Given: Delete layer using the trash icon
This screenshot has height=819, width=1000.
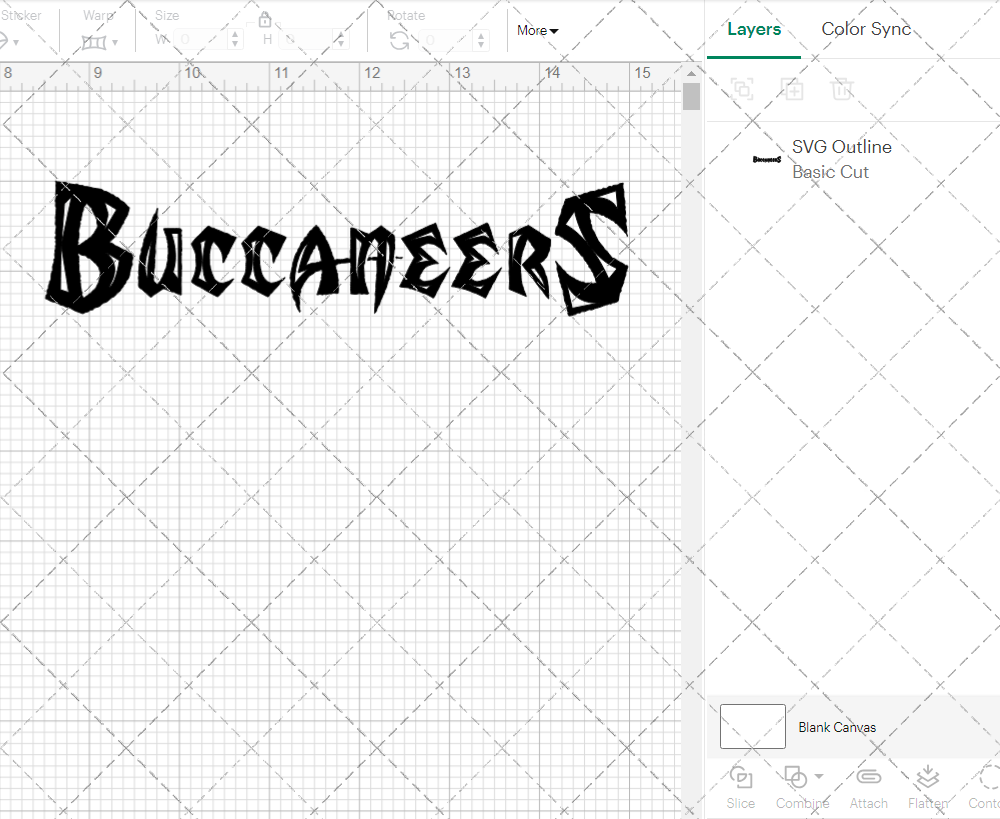Looking at the screenshot, I should [x=842, y=89].
